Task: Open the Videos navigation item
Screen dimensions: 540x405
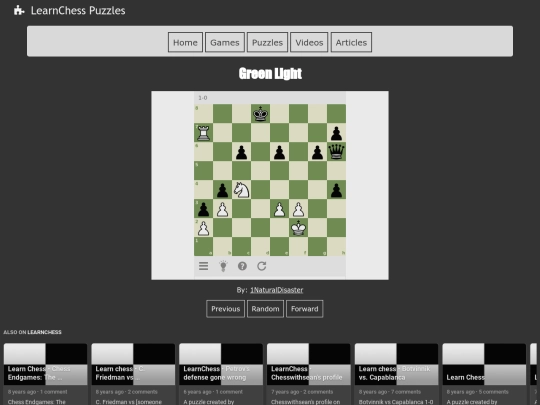Action: 309,42
